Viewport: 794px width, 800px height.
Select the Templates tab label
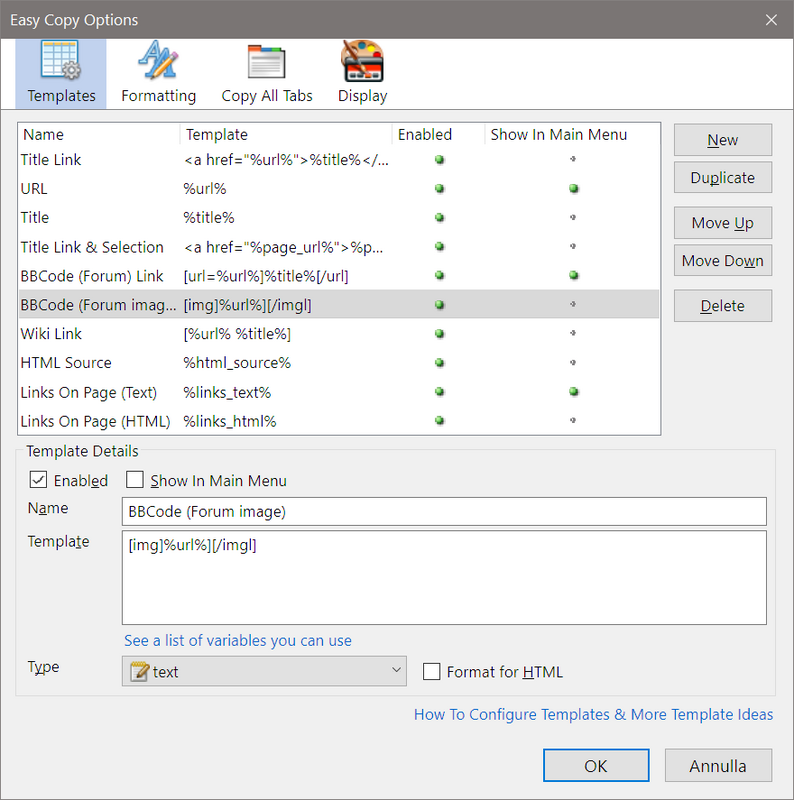click(x=61, y=96)
